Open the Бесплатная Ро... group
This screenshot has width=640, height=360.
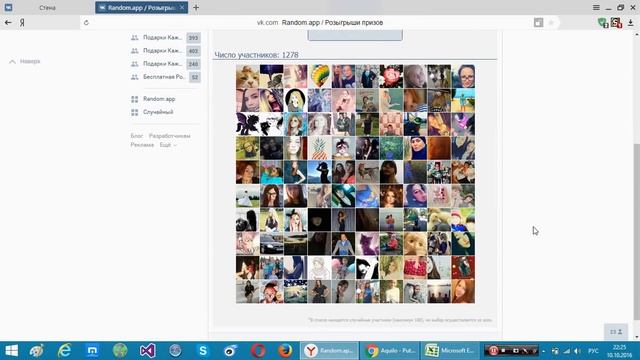click(165, 77)
